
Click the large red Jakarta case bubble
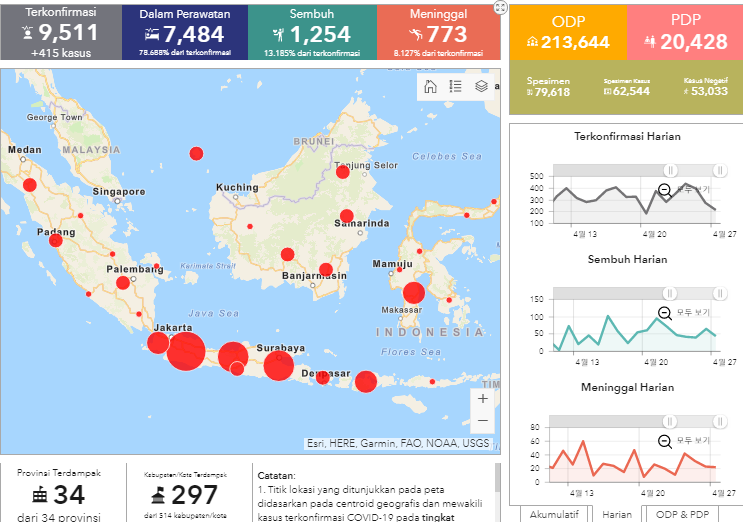[186, 352]
